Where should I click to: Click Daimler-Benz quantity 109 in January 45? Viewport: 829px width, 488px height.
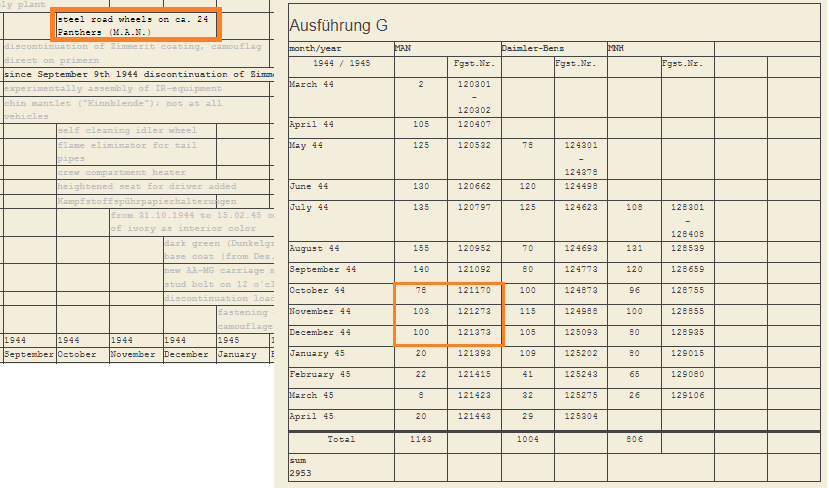(528, 353)
